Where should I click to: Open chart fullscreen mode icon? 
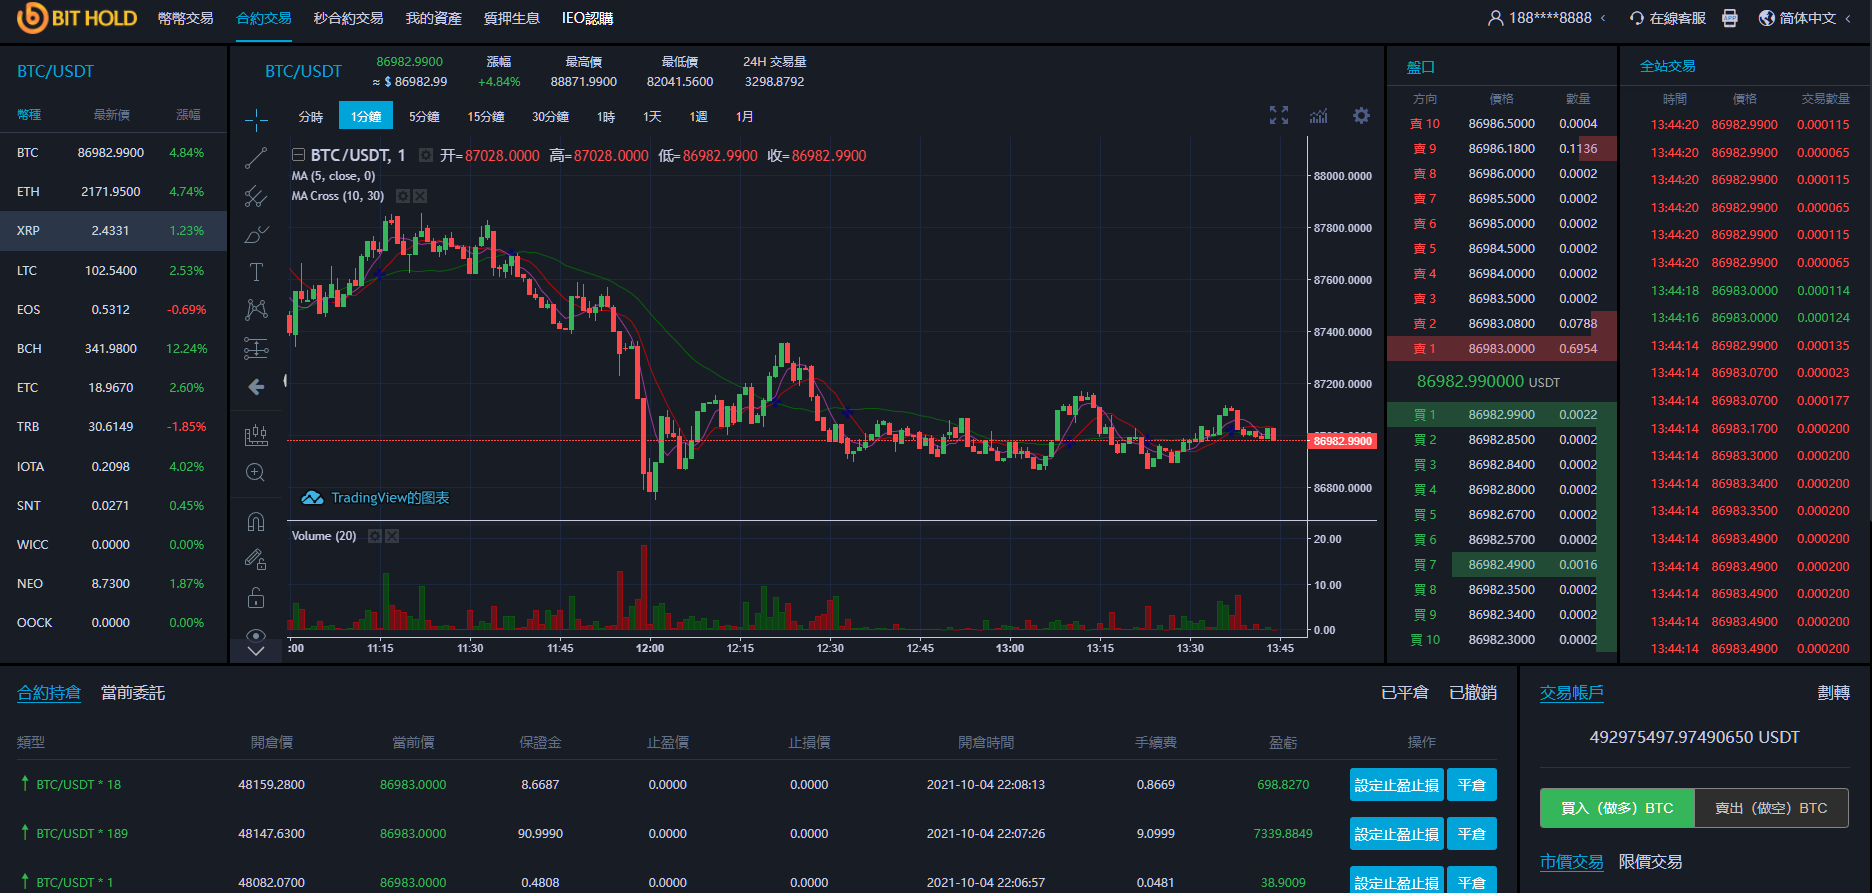(x=1279, y=116)
